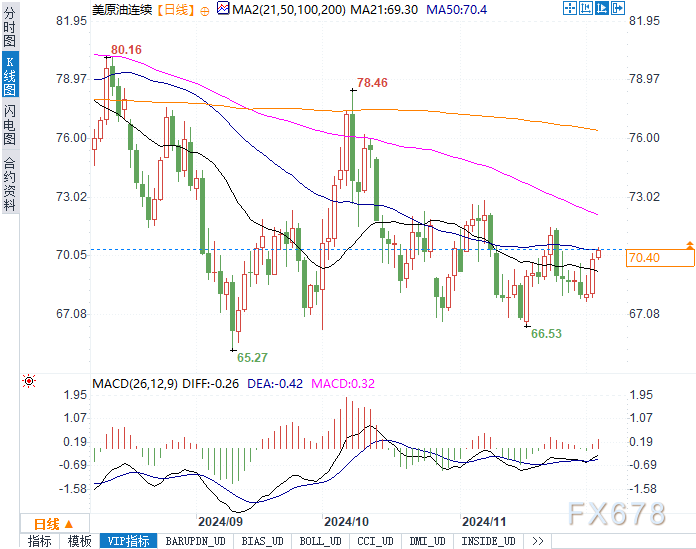This screenshot has width=696, height=549.
Task: Click the 2024/10 date marker on timeline
Action: coord(347,521)
